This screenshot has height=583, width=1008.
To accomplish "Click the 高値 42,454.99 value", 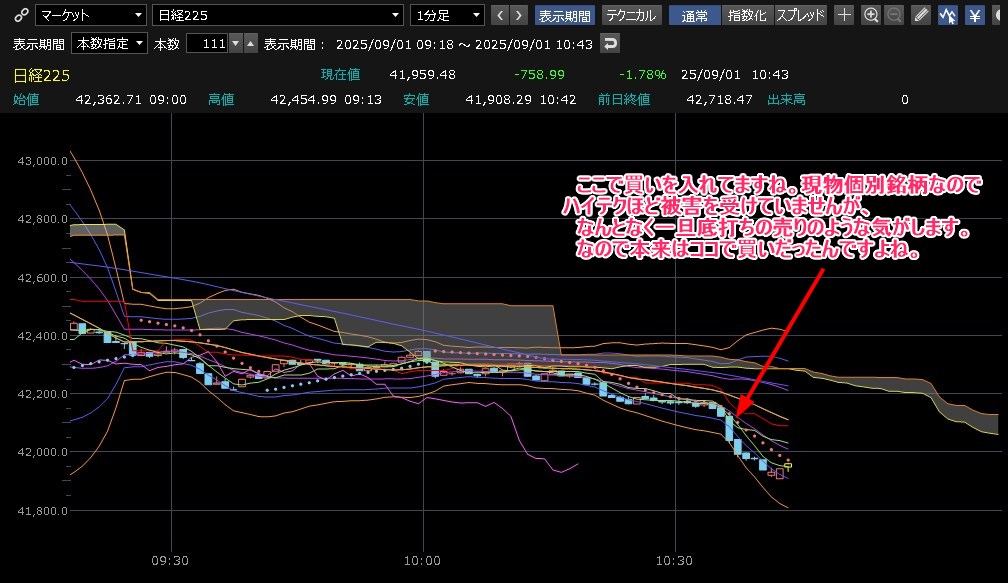I will (303, 100).
